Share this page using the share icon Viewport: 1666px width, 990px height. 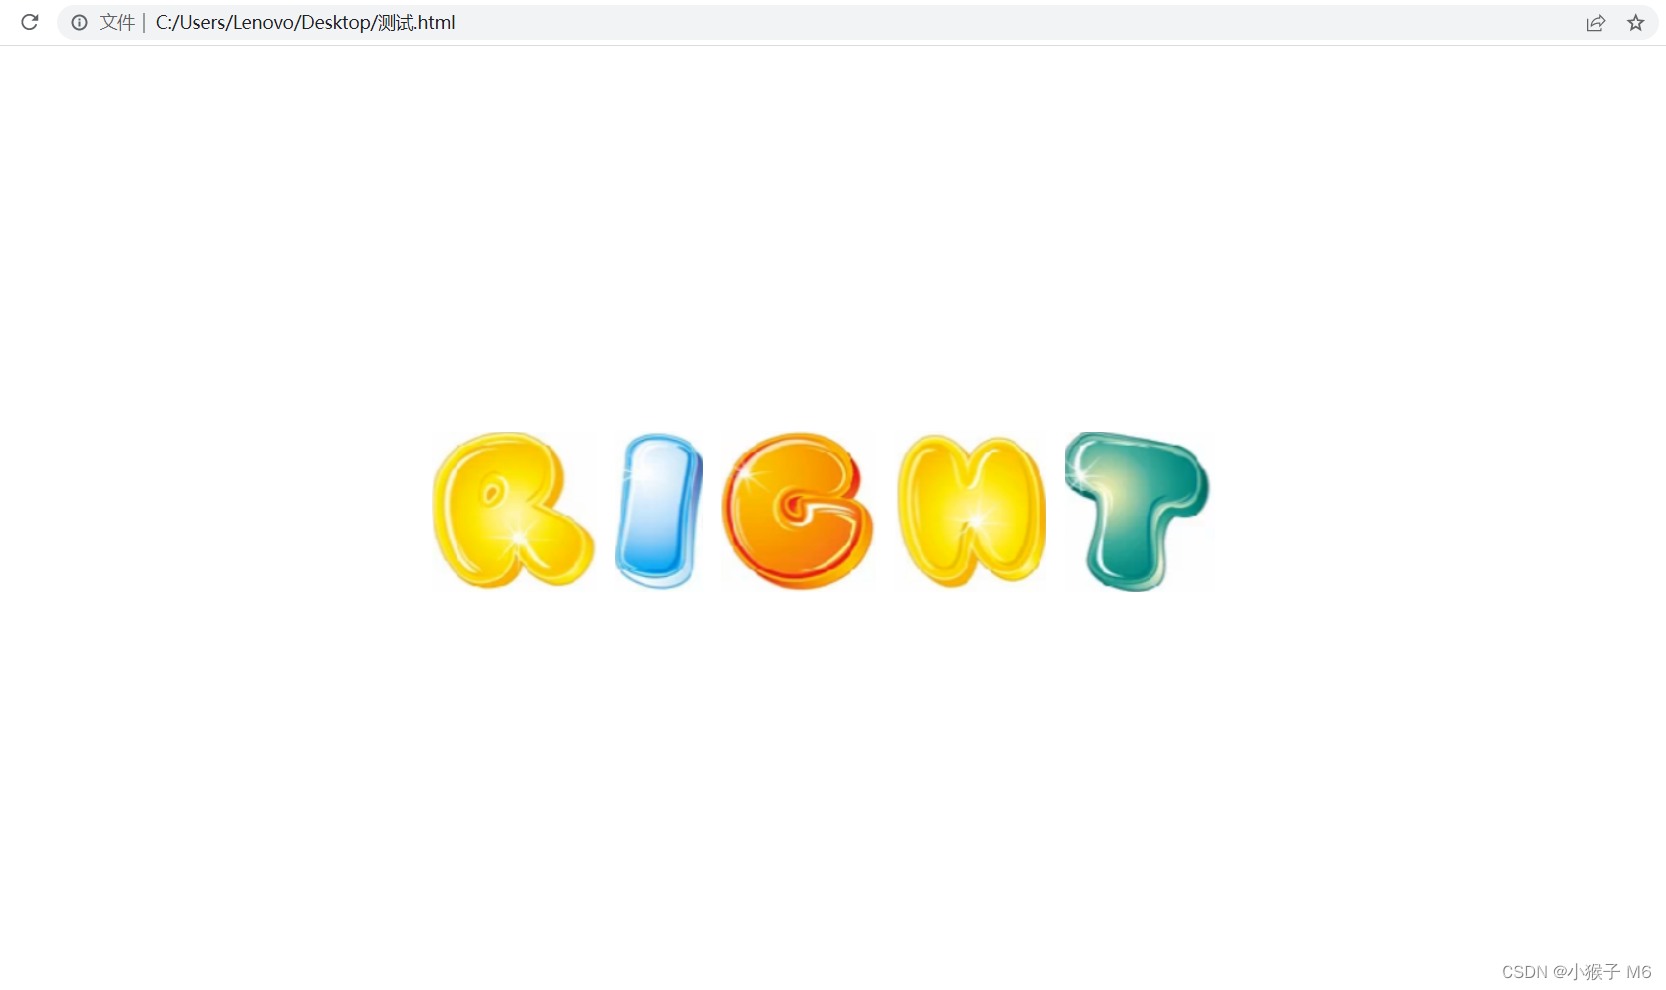click(1596, 23)
